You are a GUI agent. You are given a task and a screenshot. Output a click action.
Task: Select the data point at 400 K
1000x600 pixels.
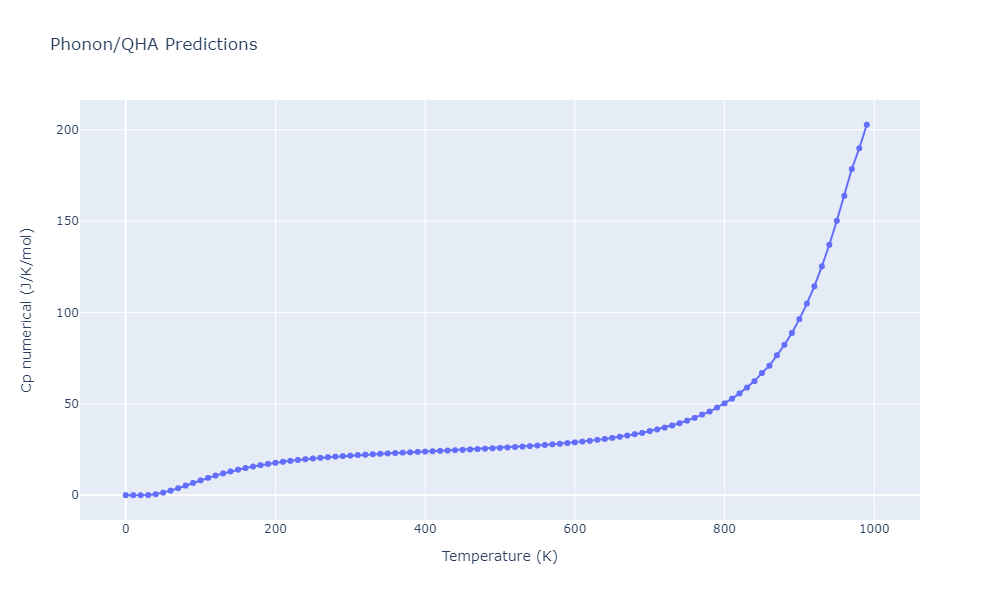point(425,451)
